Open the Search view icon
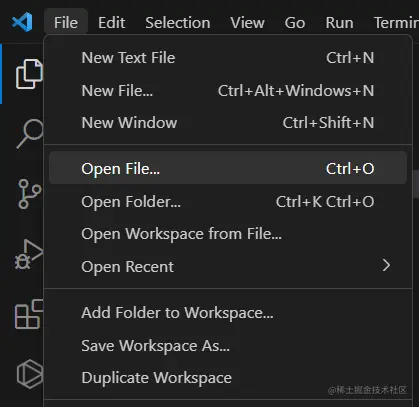The width and height of the screenshot is (419, 407). coord(30,134)
